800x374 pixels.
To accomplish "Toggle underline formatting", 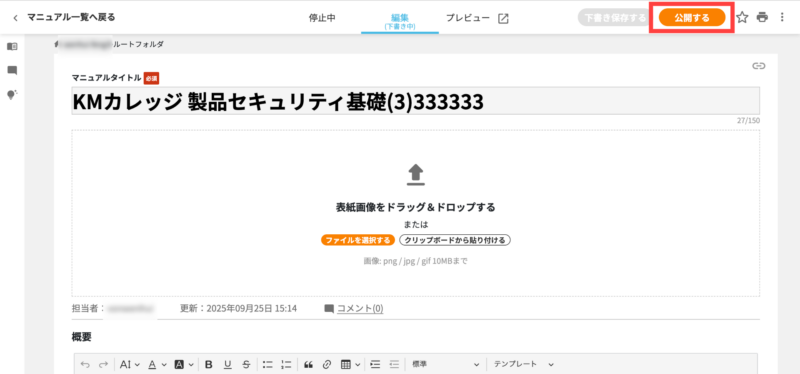I will (x=228, y=364).
